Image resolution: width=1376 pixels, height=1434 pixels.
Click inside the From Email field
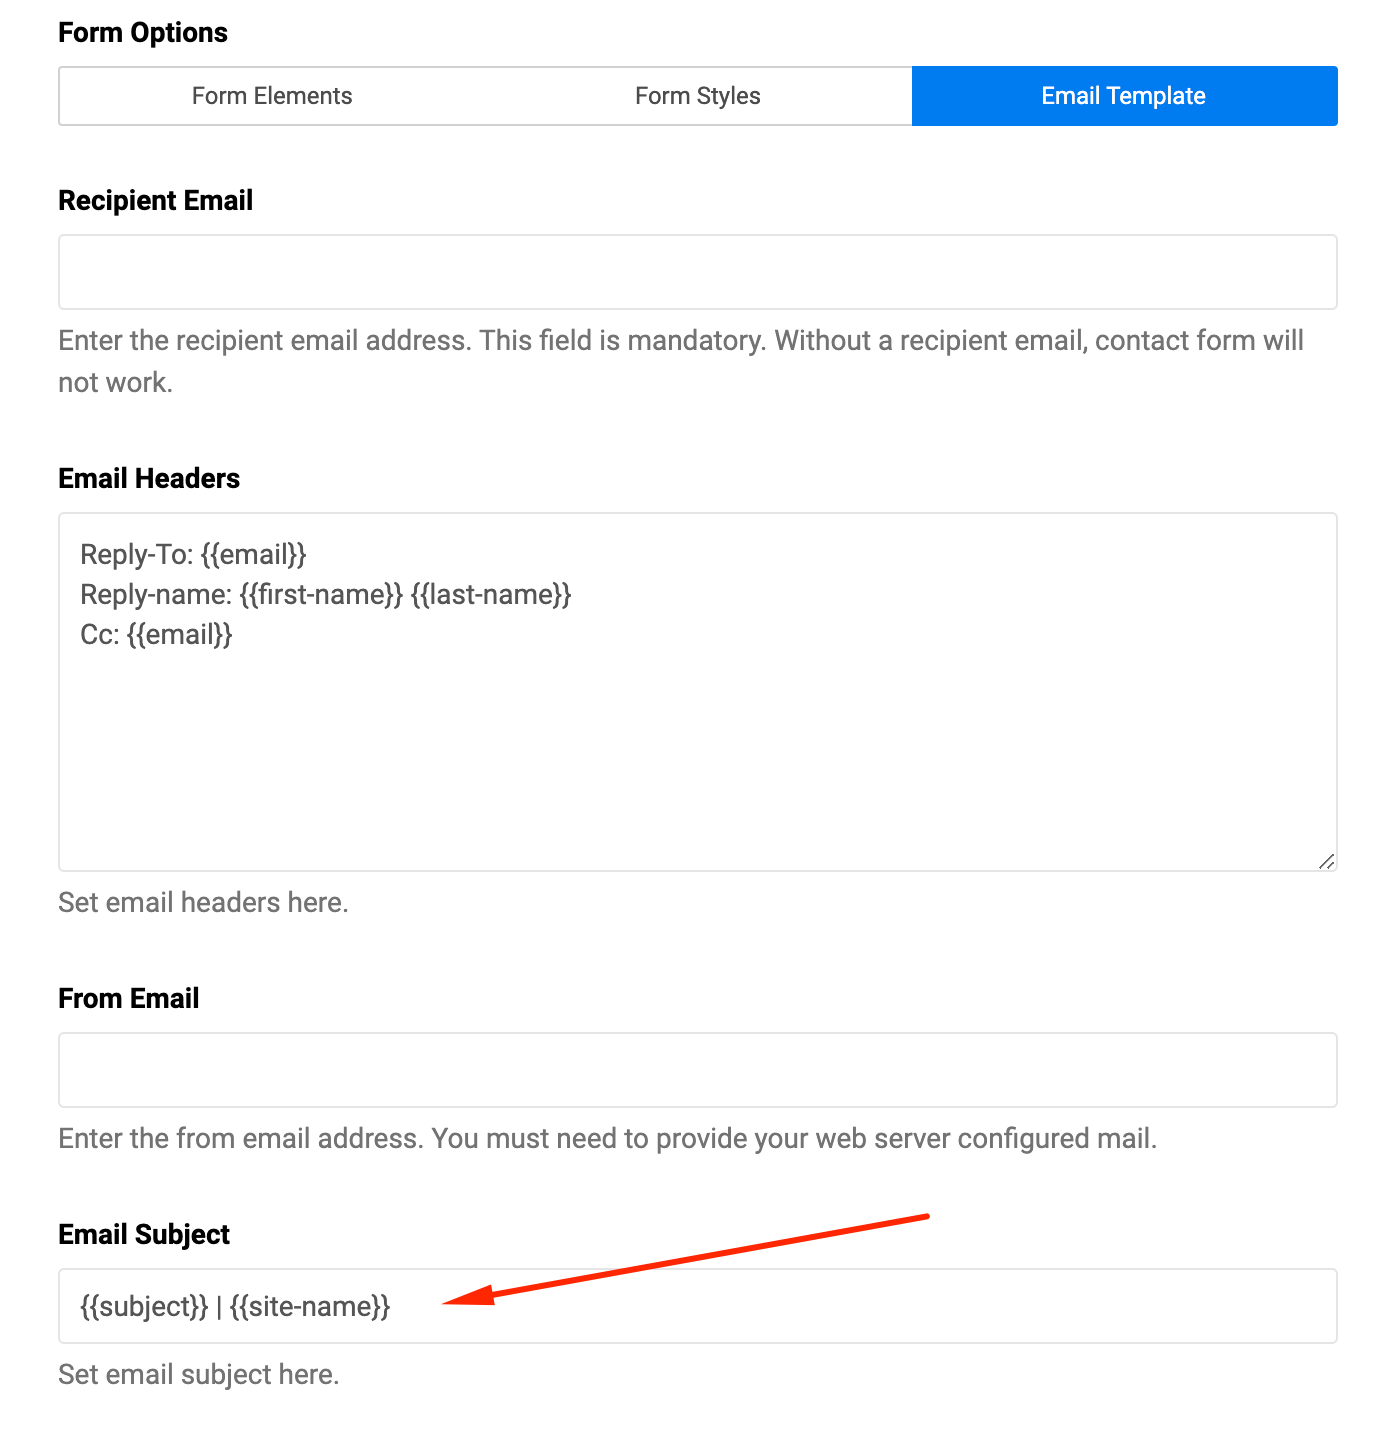[697, 1070]
